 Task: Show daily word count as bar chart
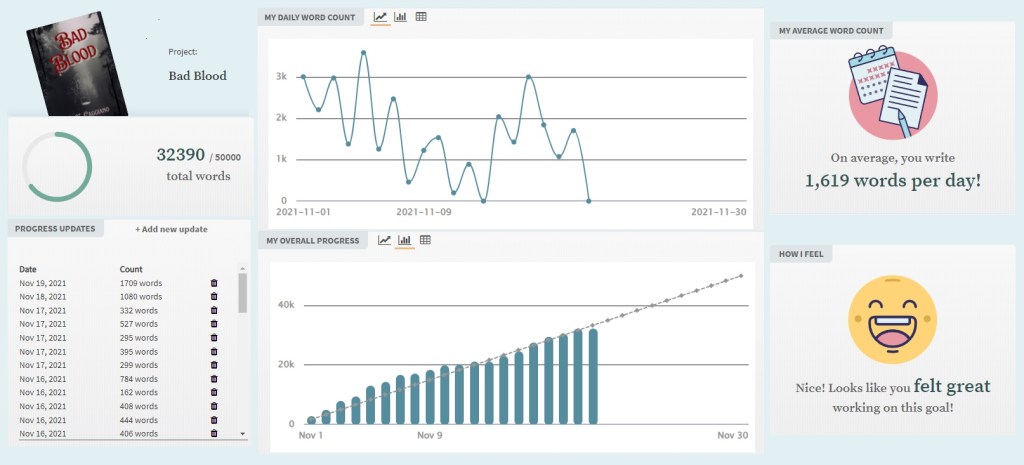coord(401,17)
